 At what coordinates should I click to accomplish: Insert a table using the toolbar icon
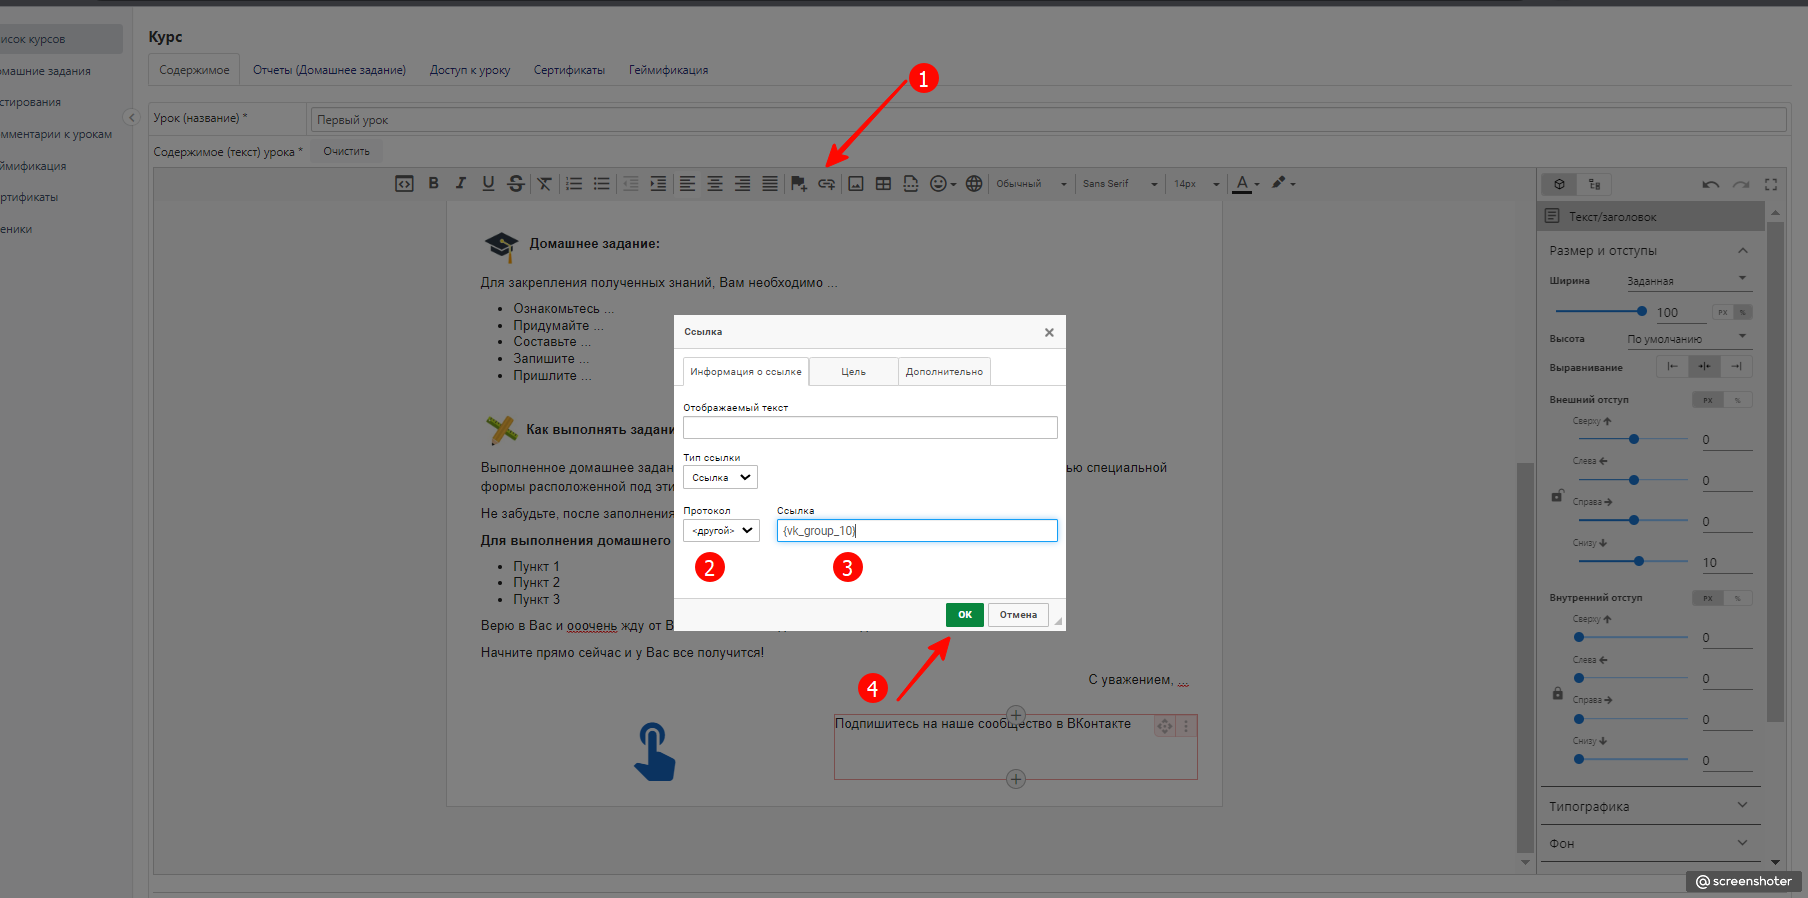(883, 184)
